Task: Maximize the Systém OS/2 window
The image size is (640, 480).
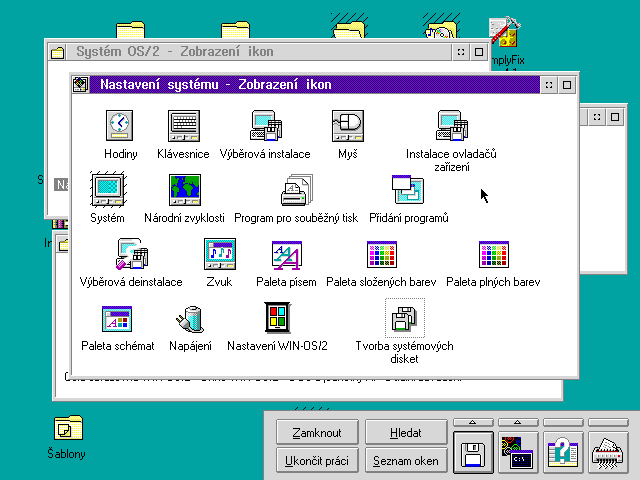Action: tap(479, 52)
